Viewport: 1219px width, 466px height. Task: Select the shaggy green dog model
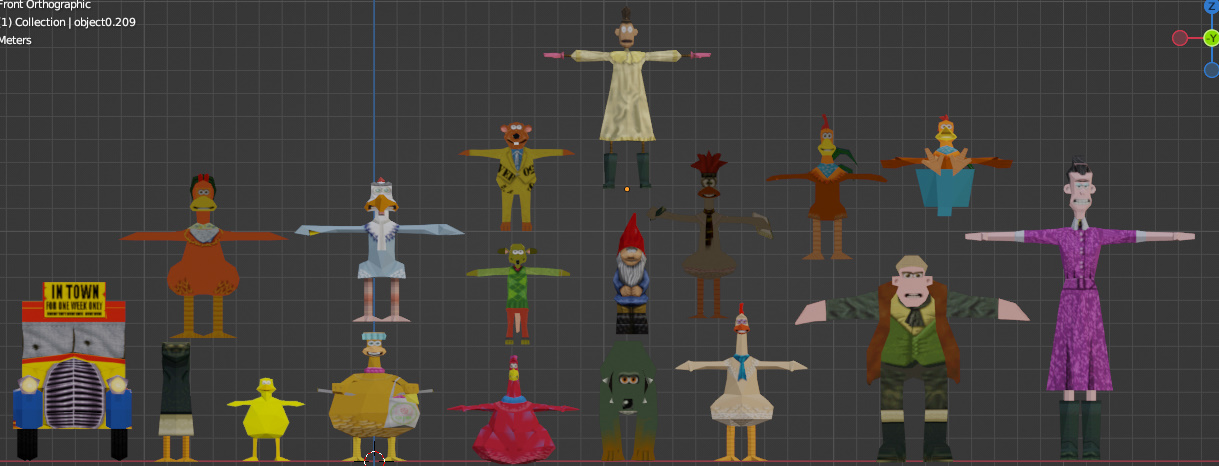coord(628,402)
